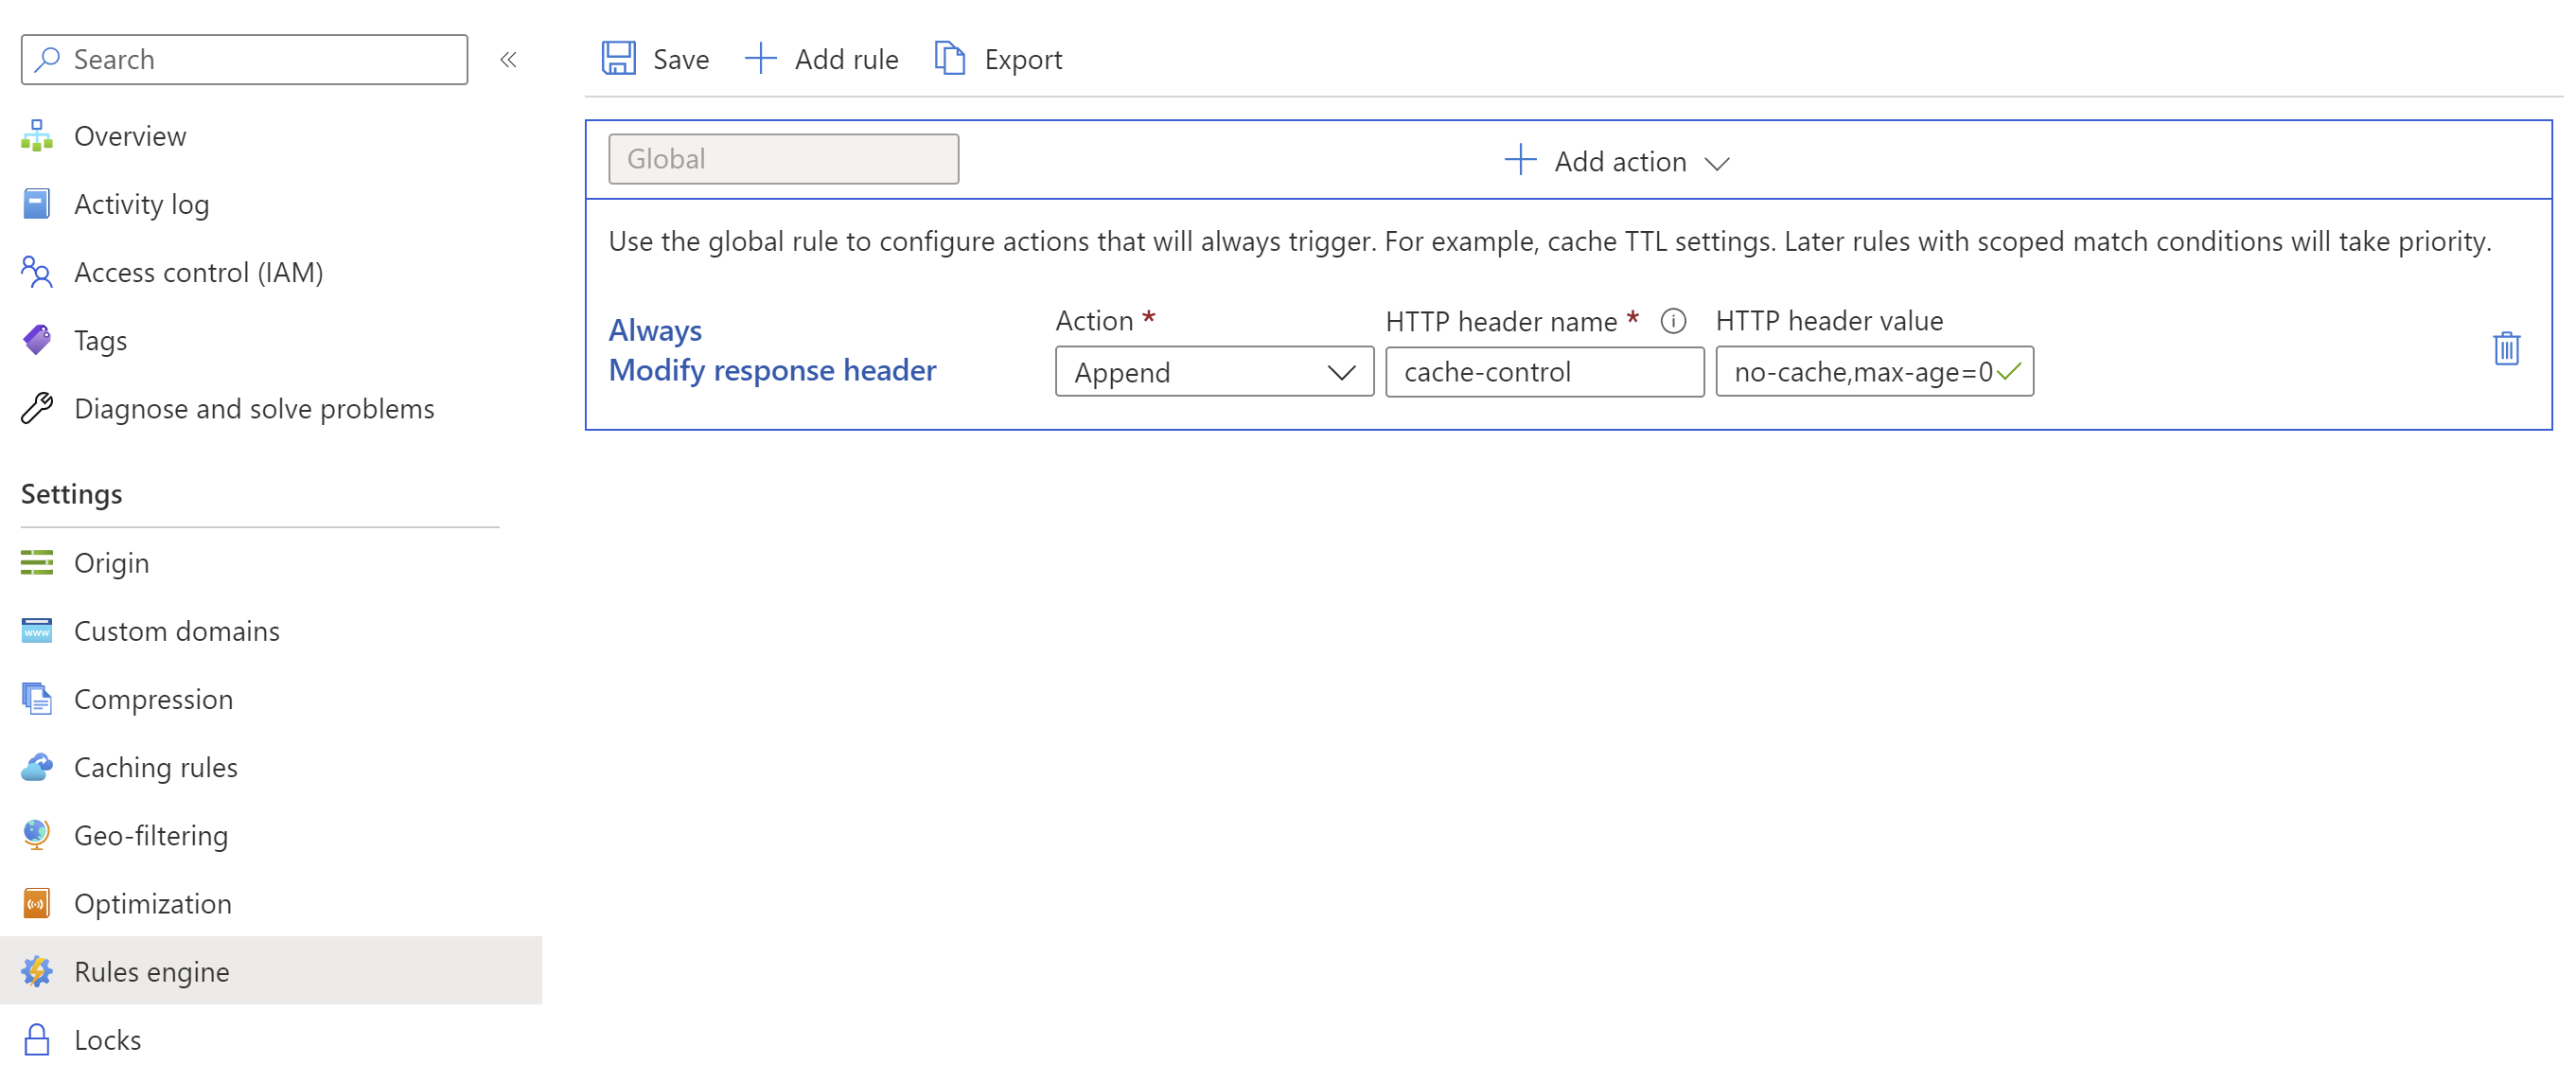Image resolution: width=2576 pixels, height=1082 pixels.
Task: Delete the Modify response header action
Action: pos(2506,349)
